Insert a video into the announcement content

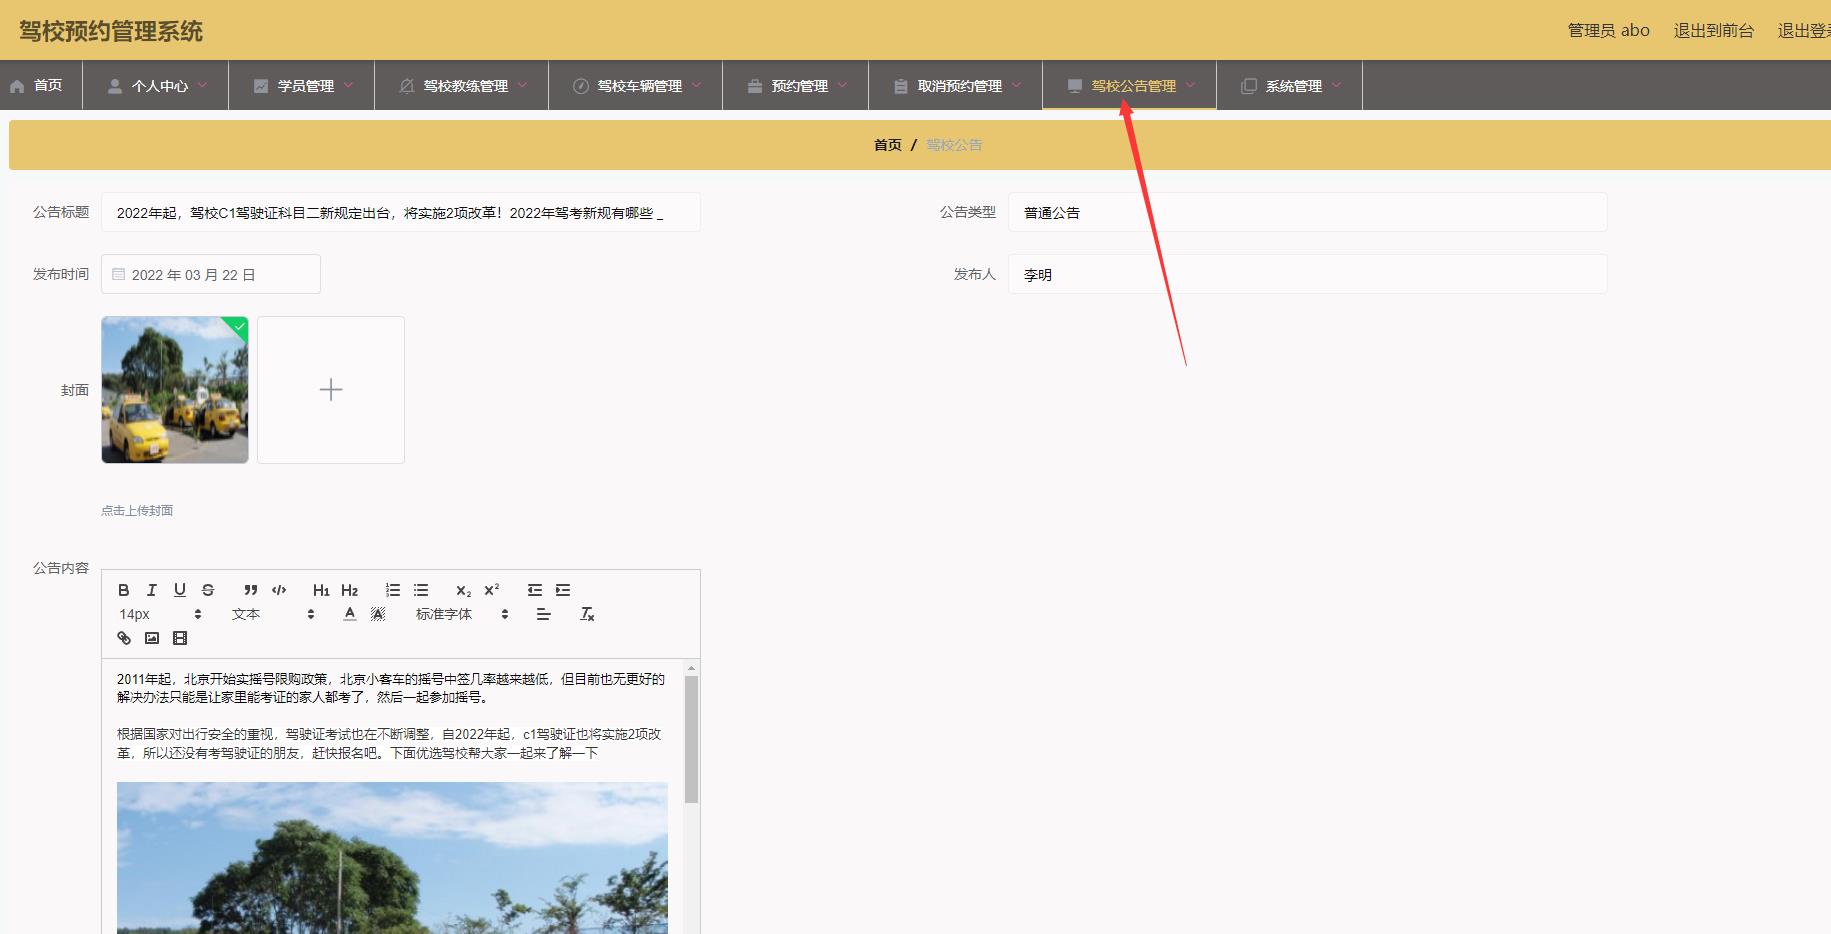[x=180, y=638]
